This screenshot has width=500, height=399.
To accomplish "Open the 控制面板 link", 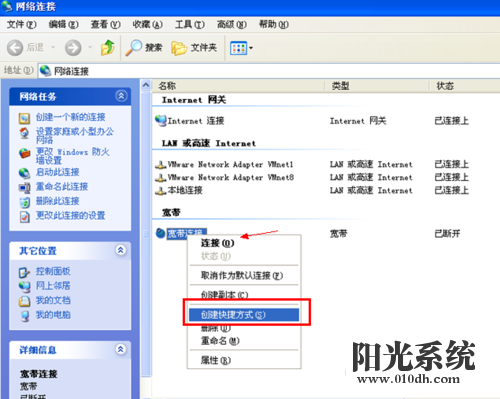I will click(x=53, y=271).
